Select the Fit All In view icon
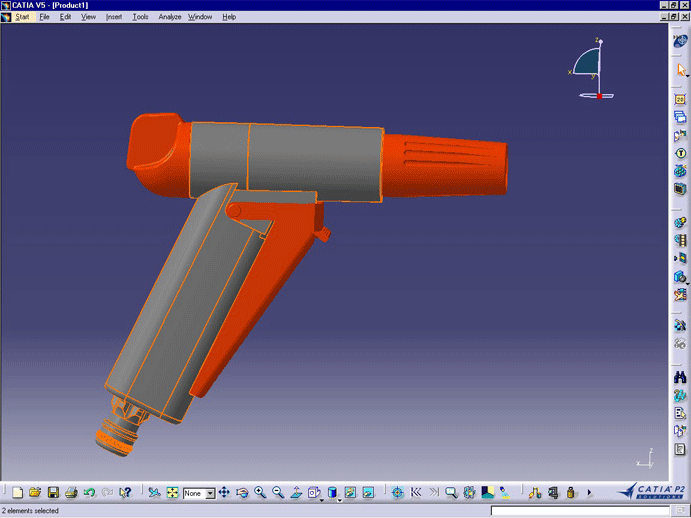The image size is (691, 518). [x=172, y=493]
